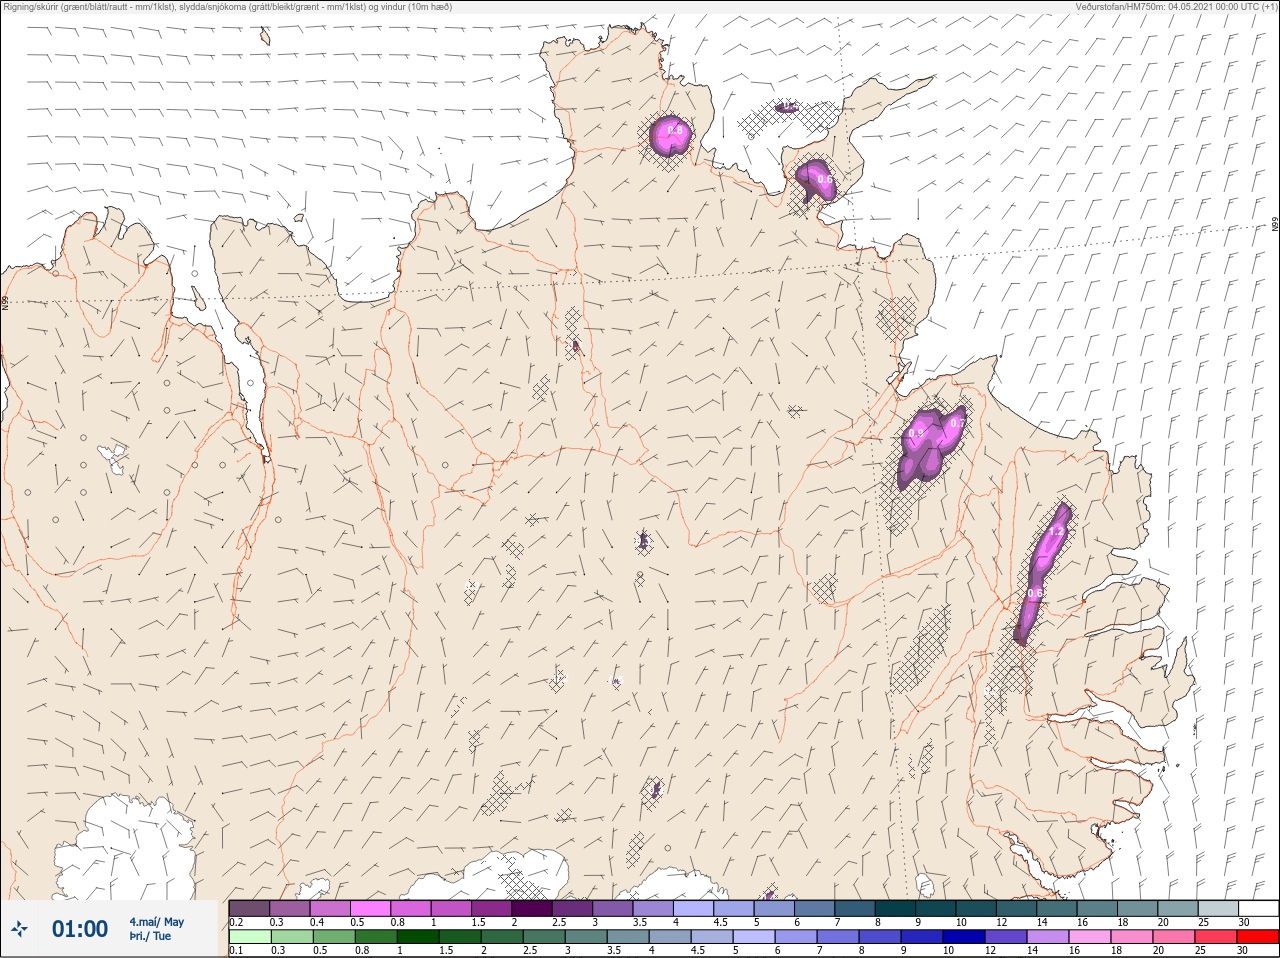Select the bright pink upper swatch between 0.5 and 0.8
The width and height of the screenshot is (1280, 958).
(x=370, y=908)
